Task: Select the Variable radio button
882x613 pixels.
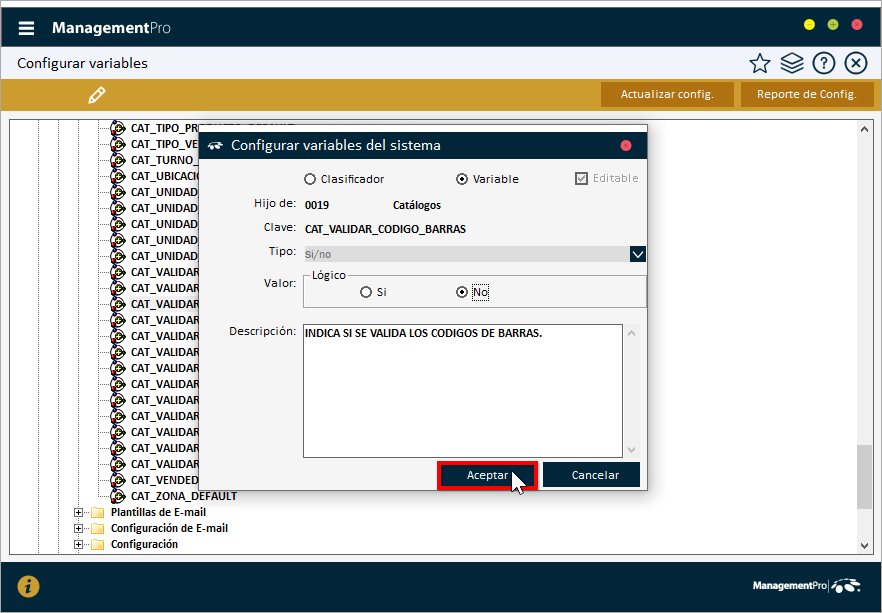Action: (462, 179)
